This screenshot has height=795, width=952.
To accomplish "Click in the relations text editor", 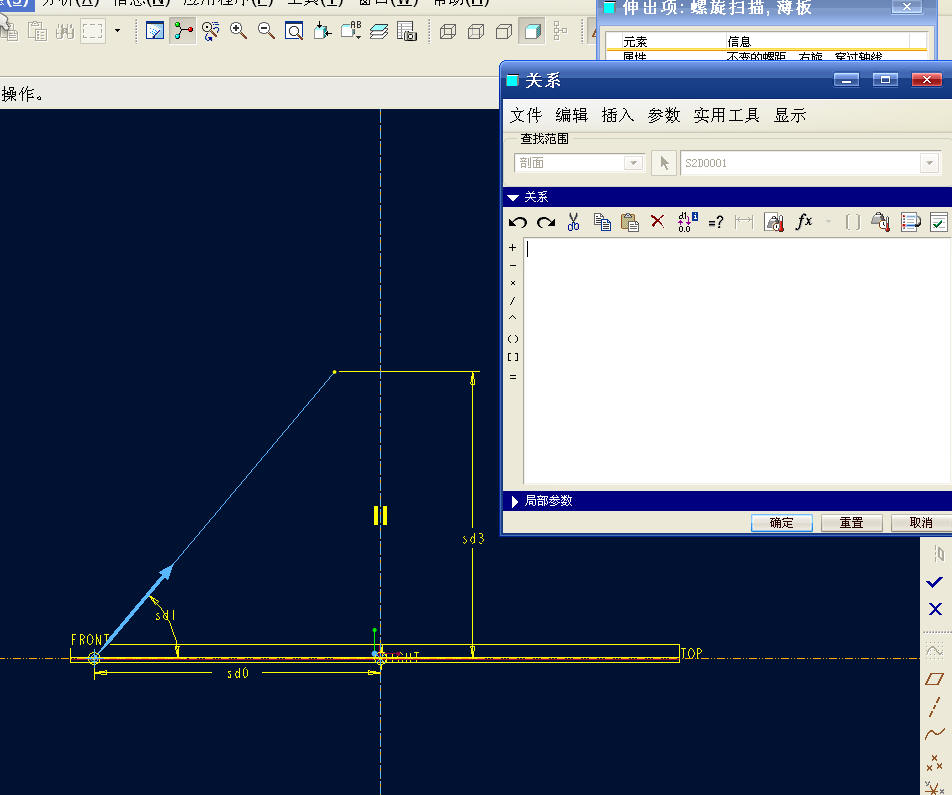I will 737,361.
